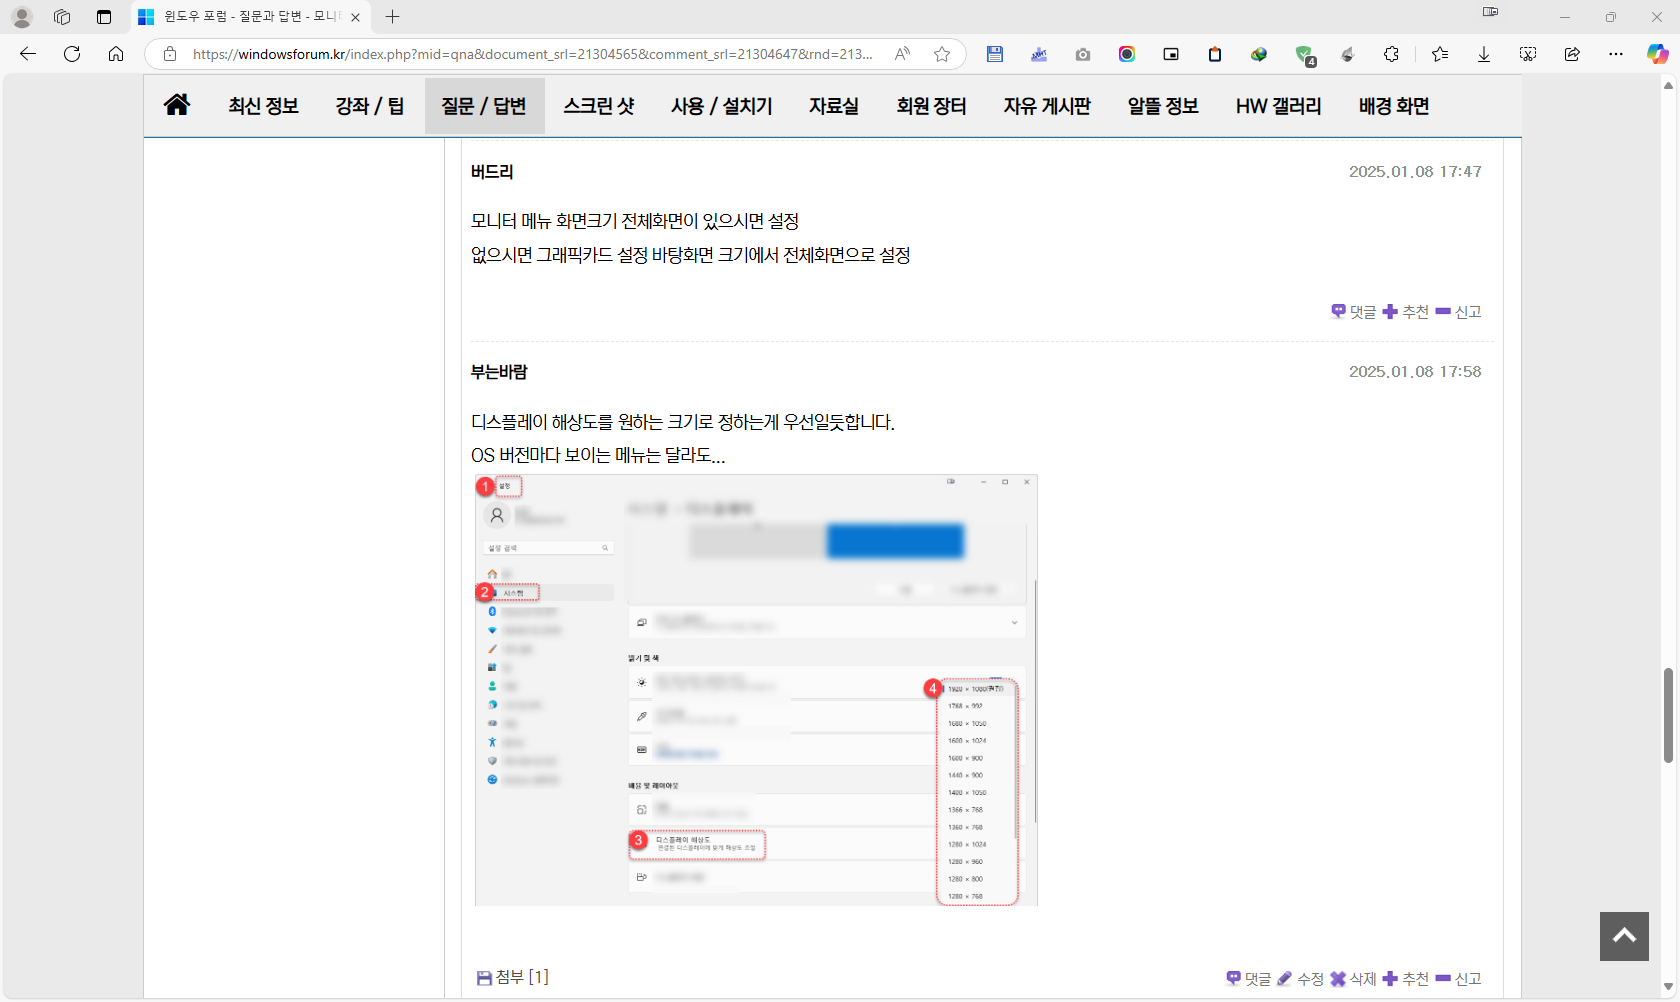Open the tab actions menu icon
Viewport: 1680px width, 1002px height.
coord(104,17)
